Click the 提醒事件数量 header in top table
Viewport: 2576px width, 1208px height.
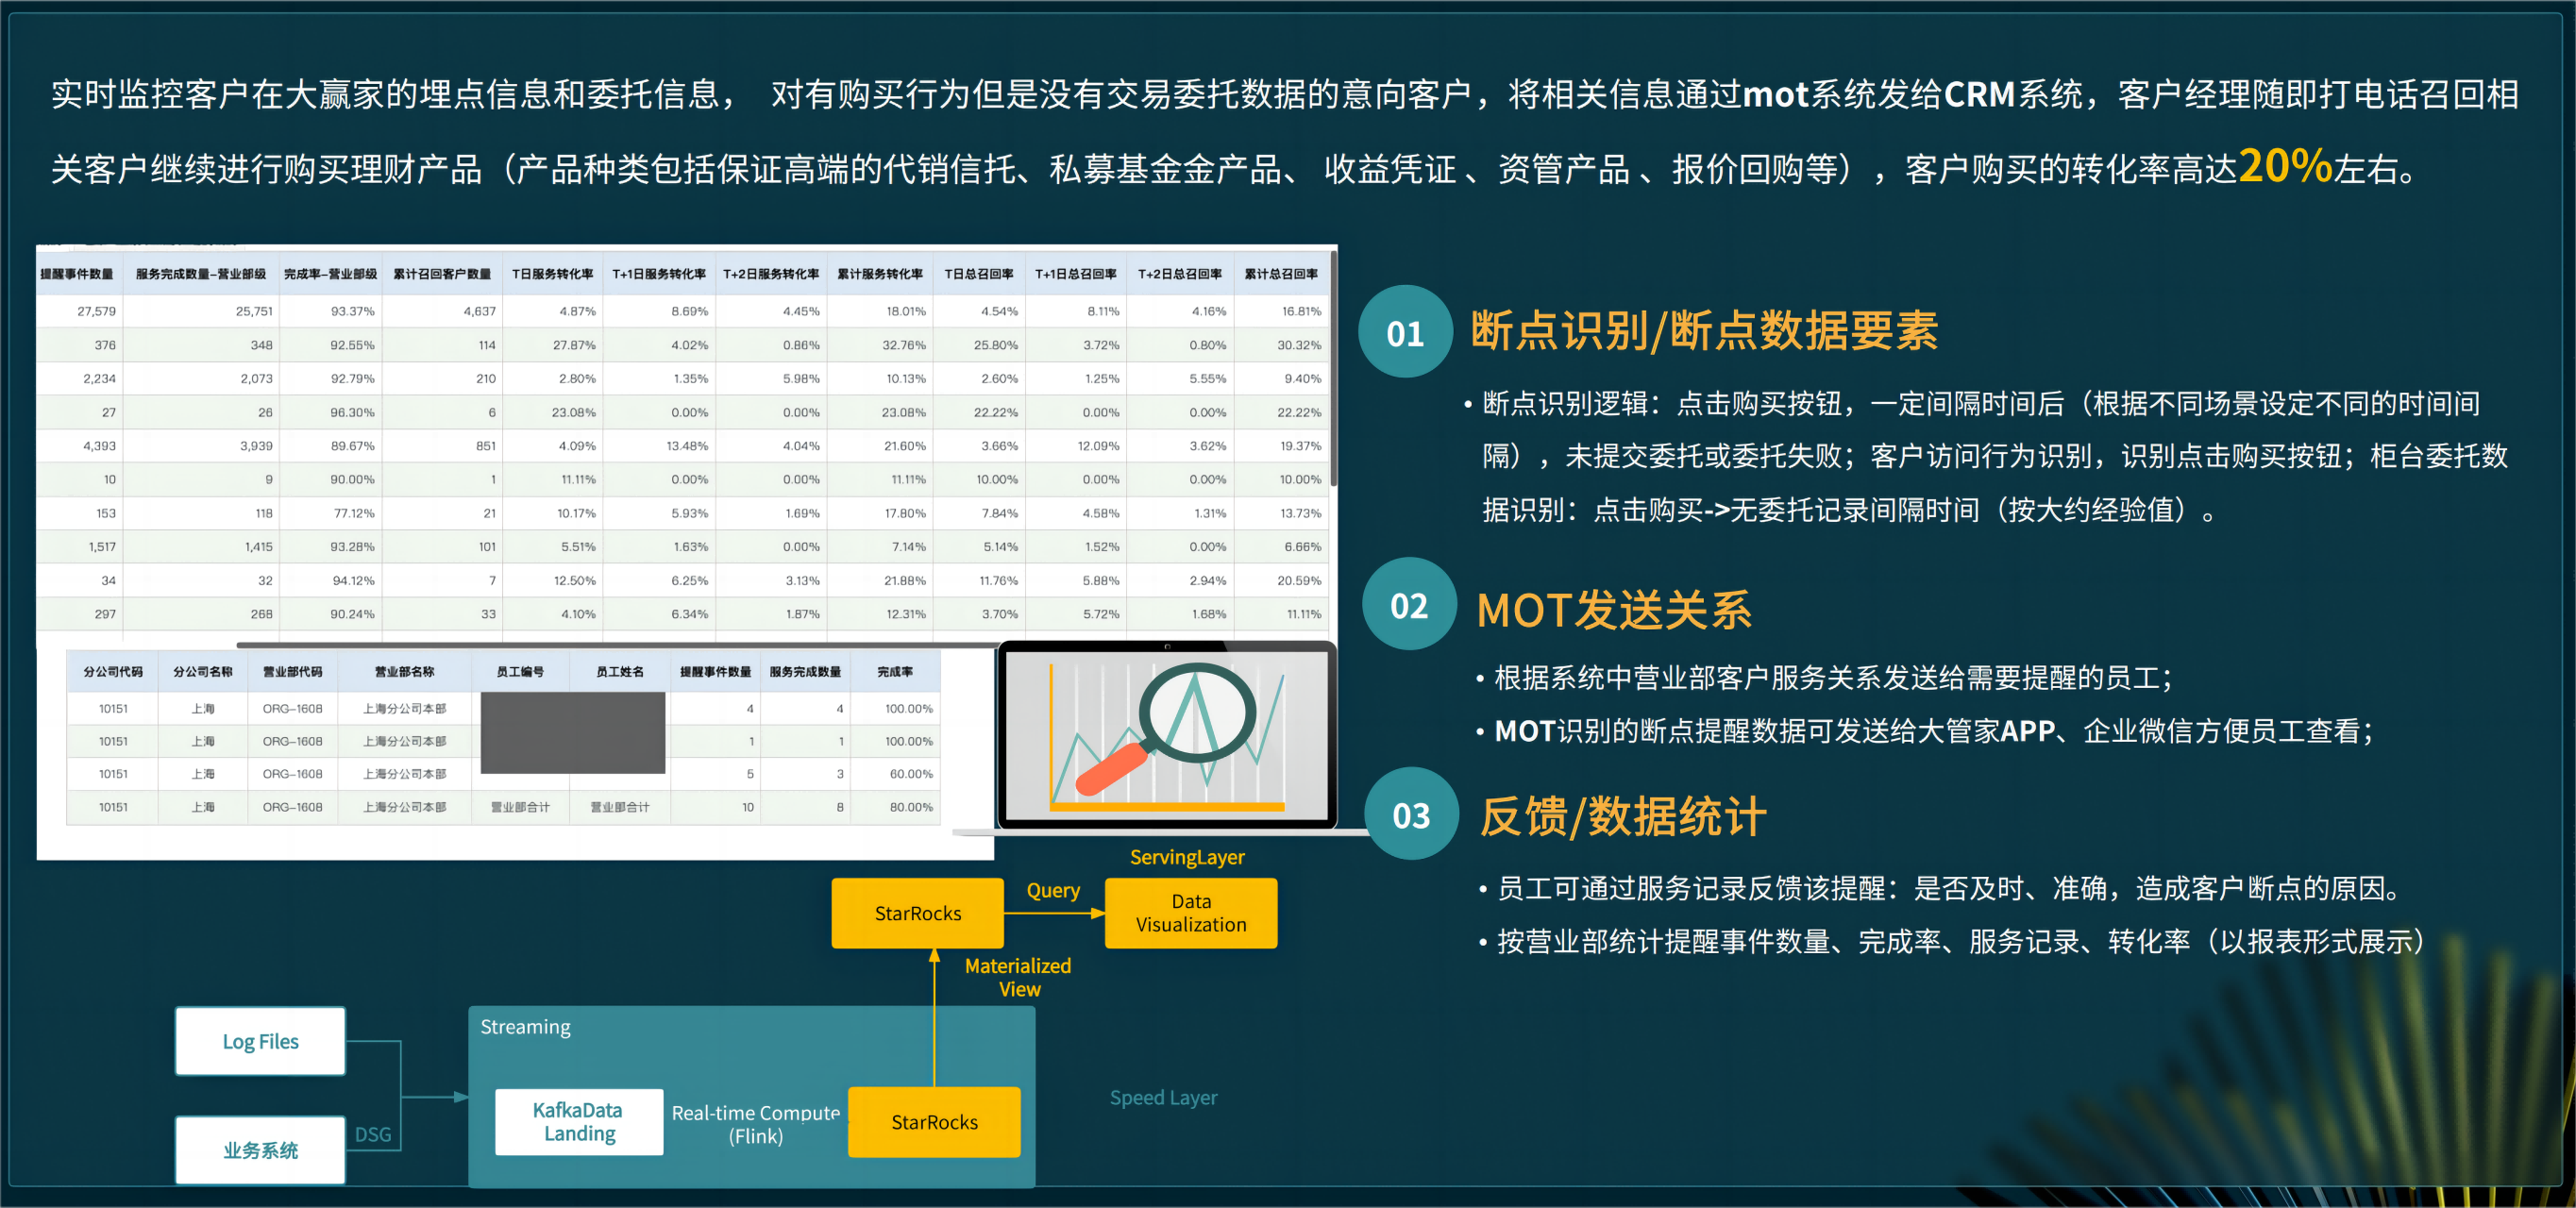pyautogui.click(x=77, y=274)
